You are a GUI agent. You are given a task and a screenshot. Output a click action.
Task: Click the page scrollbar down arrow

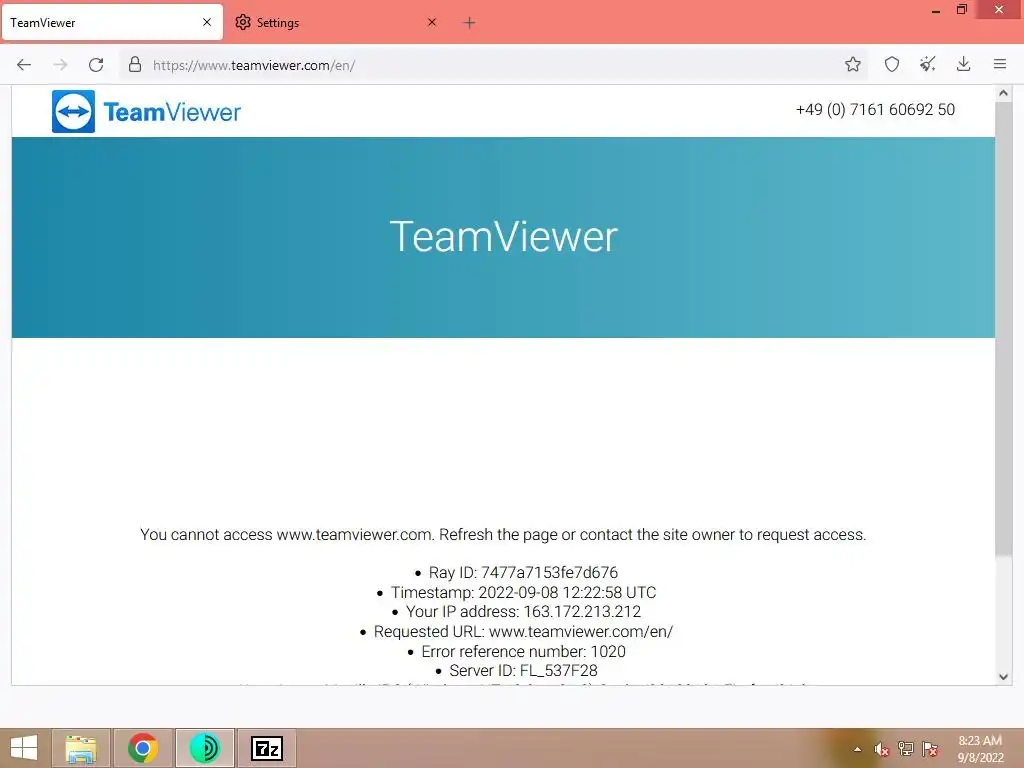coord(1003,677)
